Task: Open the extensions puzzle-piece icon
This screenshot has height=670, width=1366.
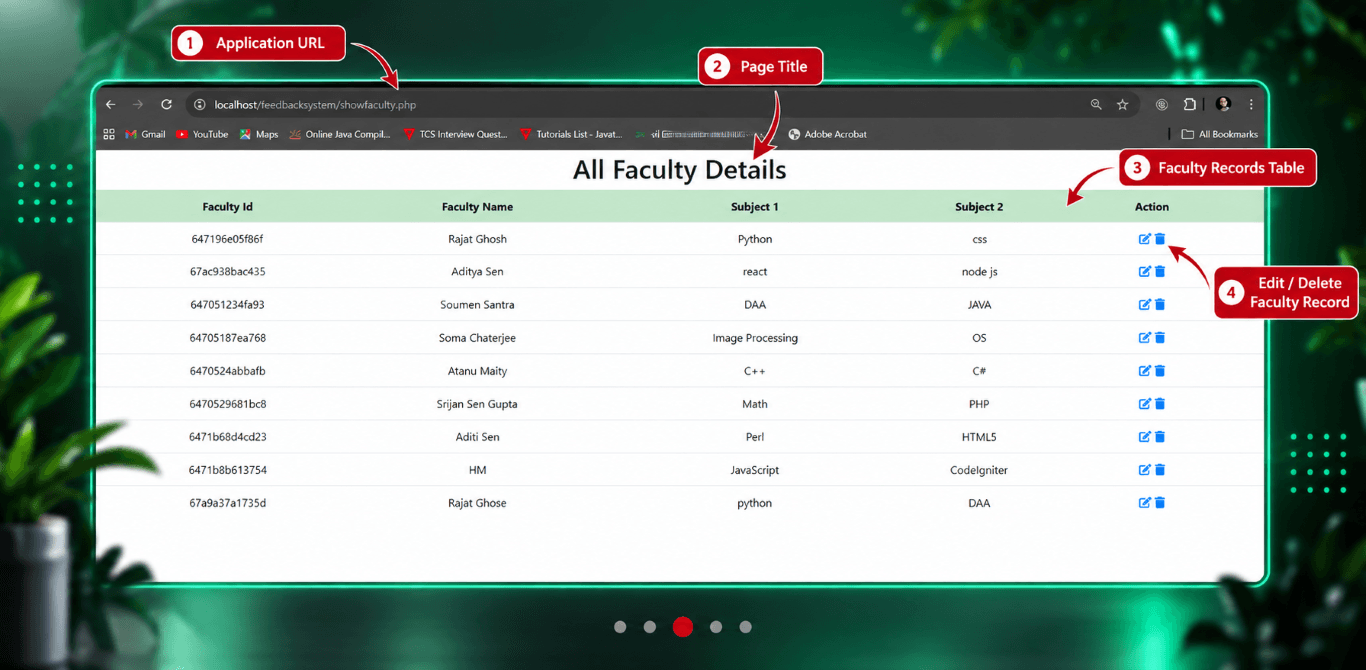Action: 1190,105
